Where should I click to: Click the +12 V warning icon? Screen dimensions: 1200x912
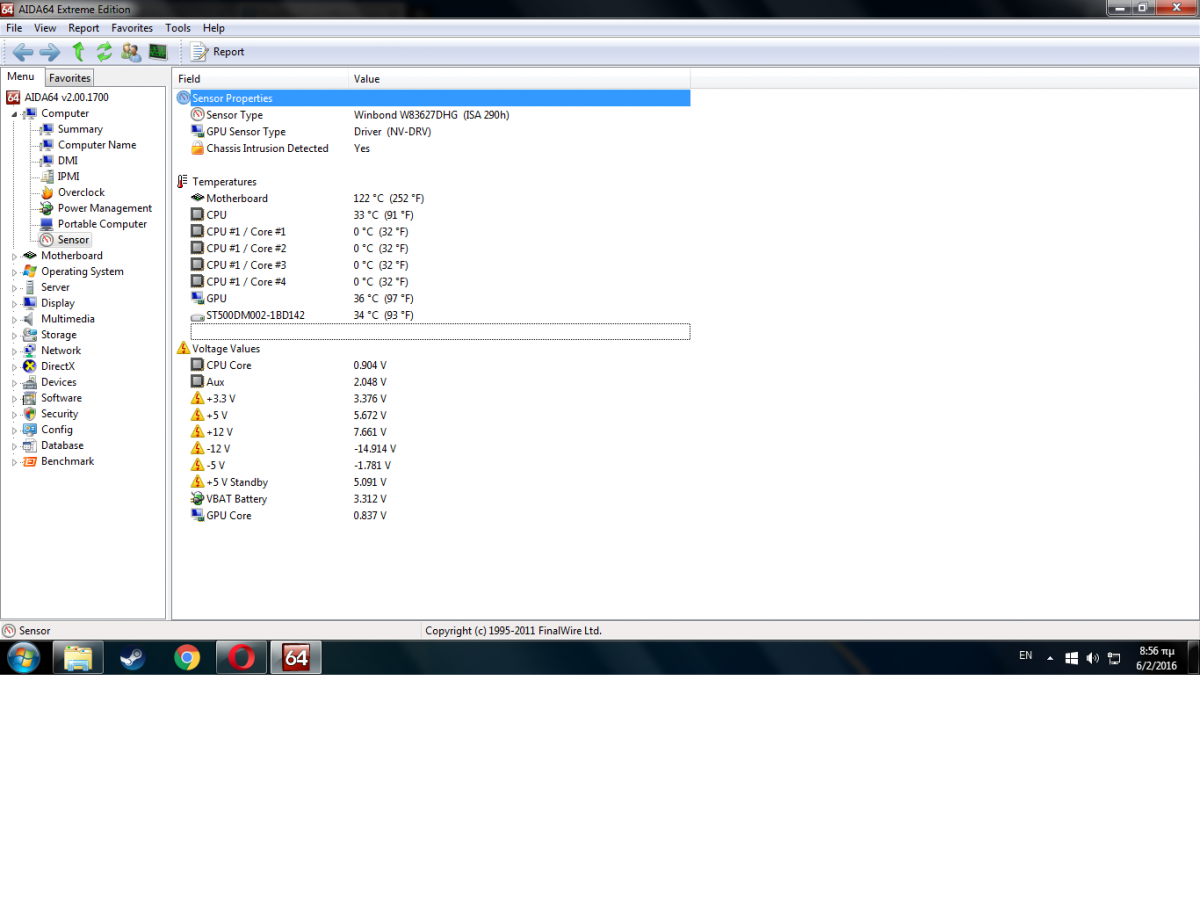pos(198,432)
